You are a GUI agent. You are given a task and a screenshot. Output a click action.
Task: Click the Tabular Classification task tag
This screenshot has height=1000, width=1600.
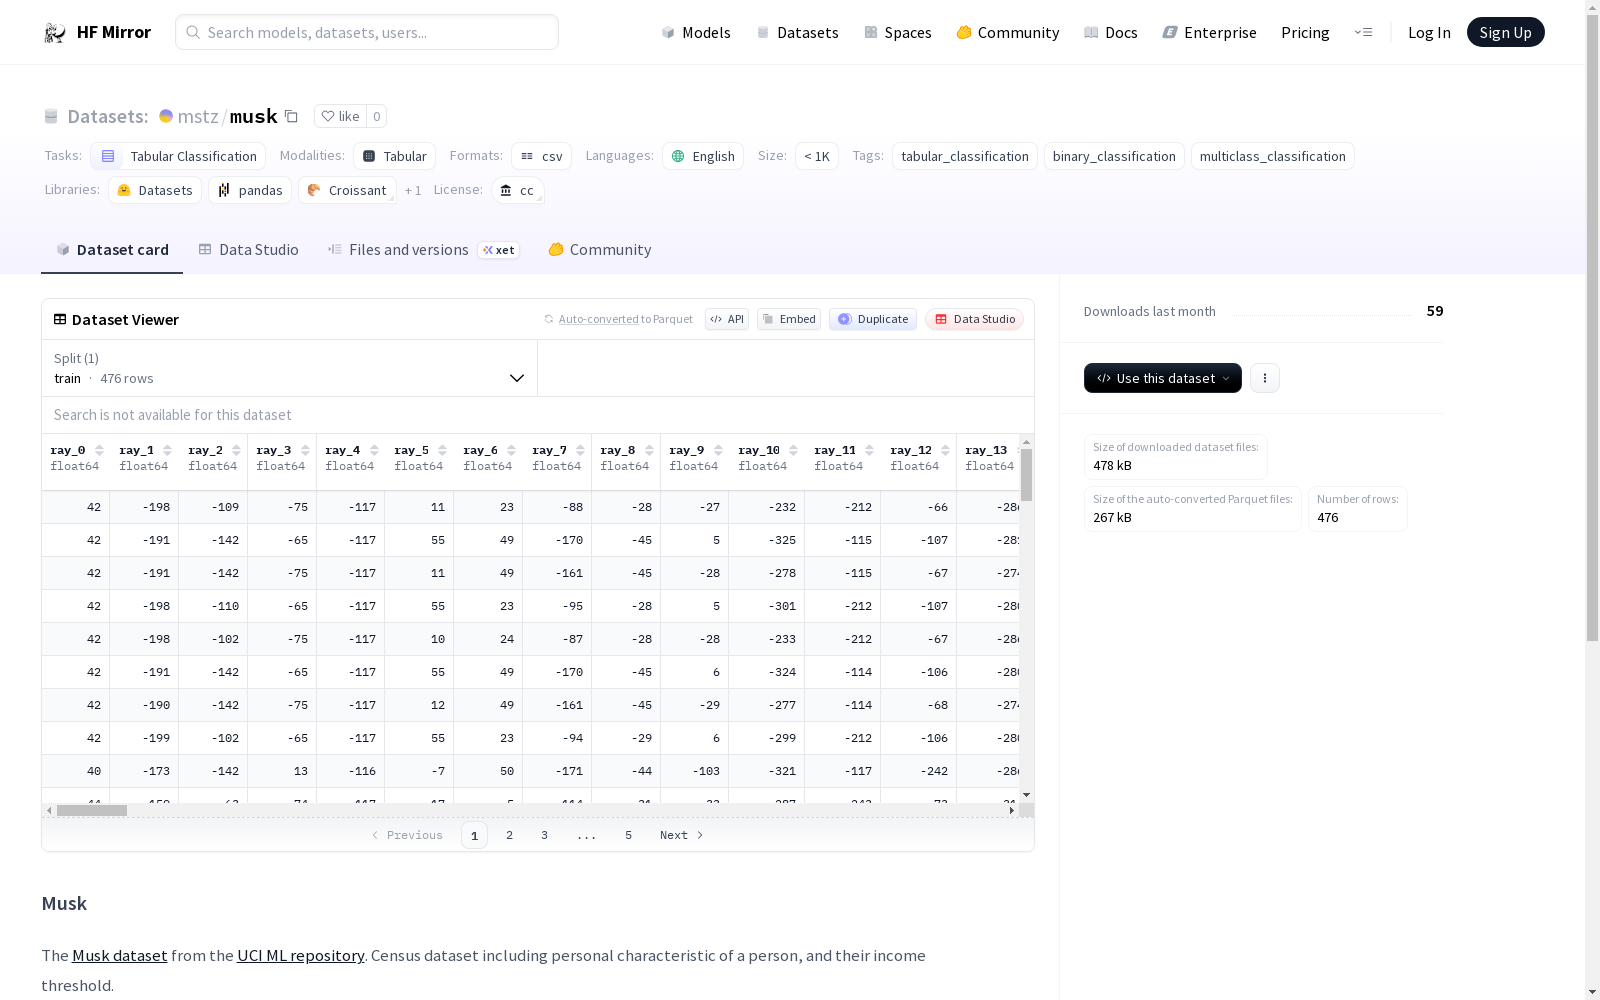[x=178, y=156]
